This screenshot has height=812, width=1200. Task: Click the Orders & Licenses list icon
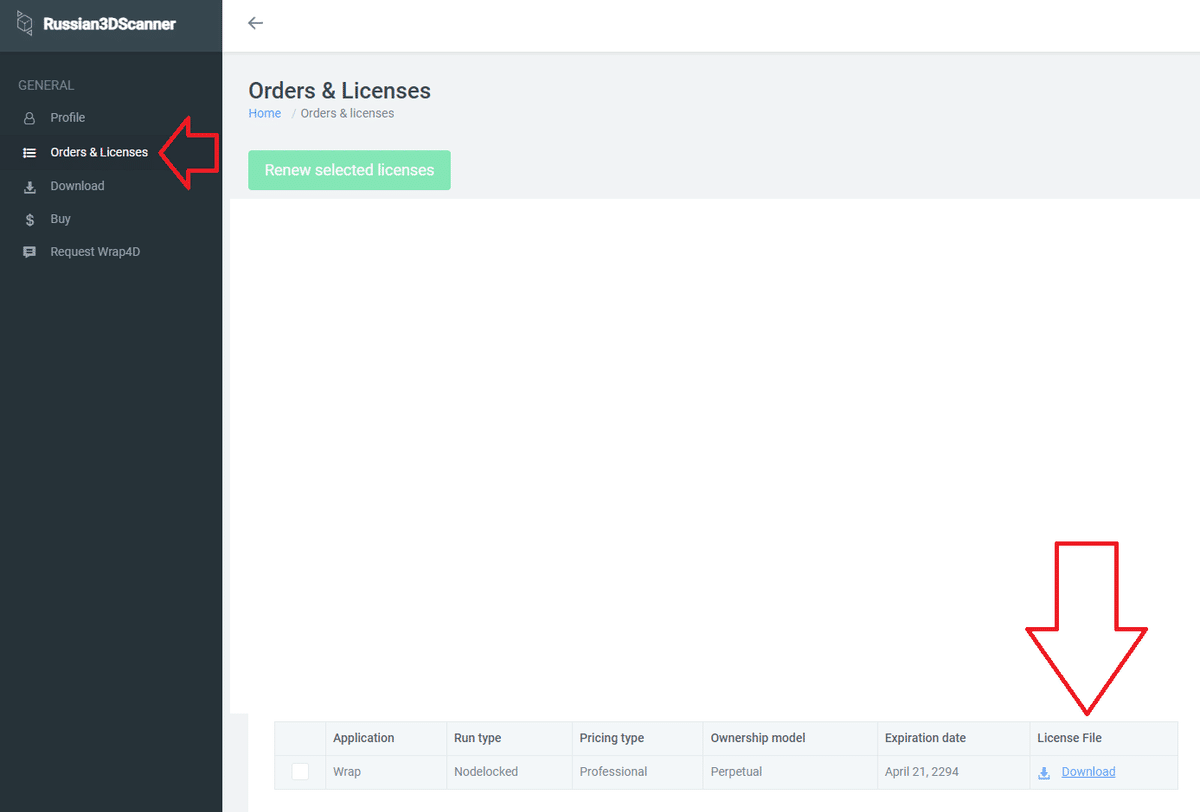29,153
